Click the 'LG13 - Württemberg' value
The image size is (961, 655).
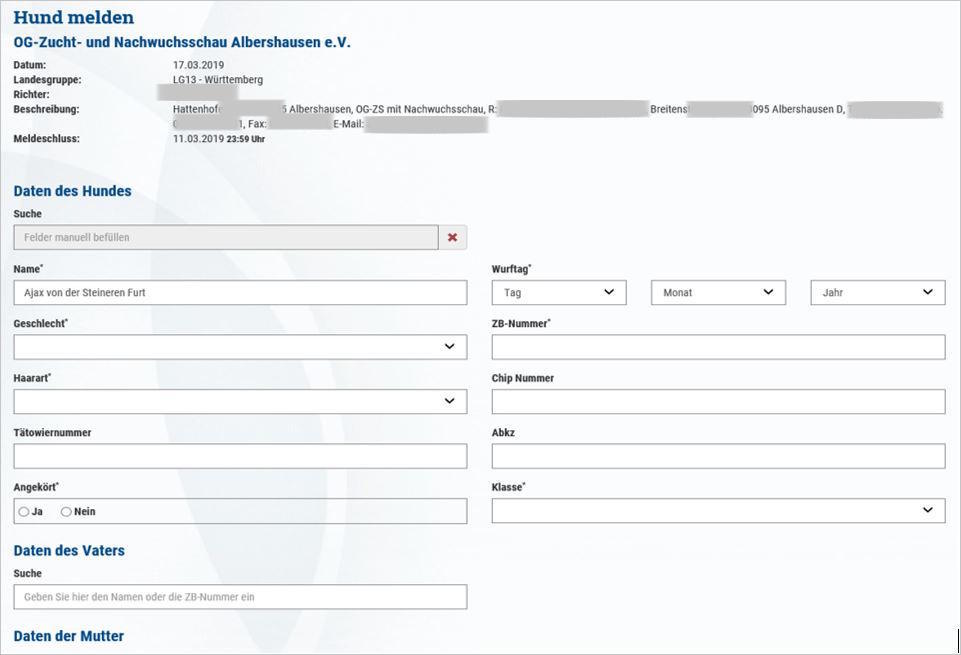(218, 80)
